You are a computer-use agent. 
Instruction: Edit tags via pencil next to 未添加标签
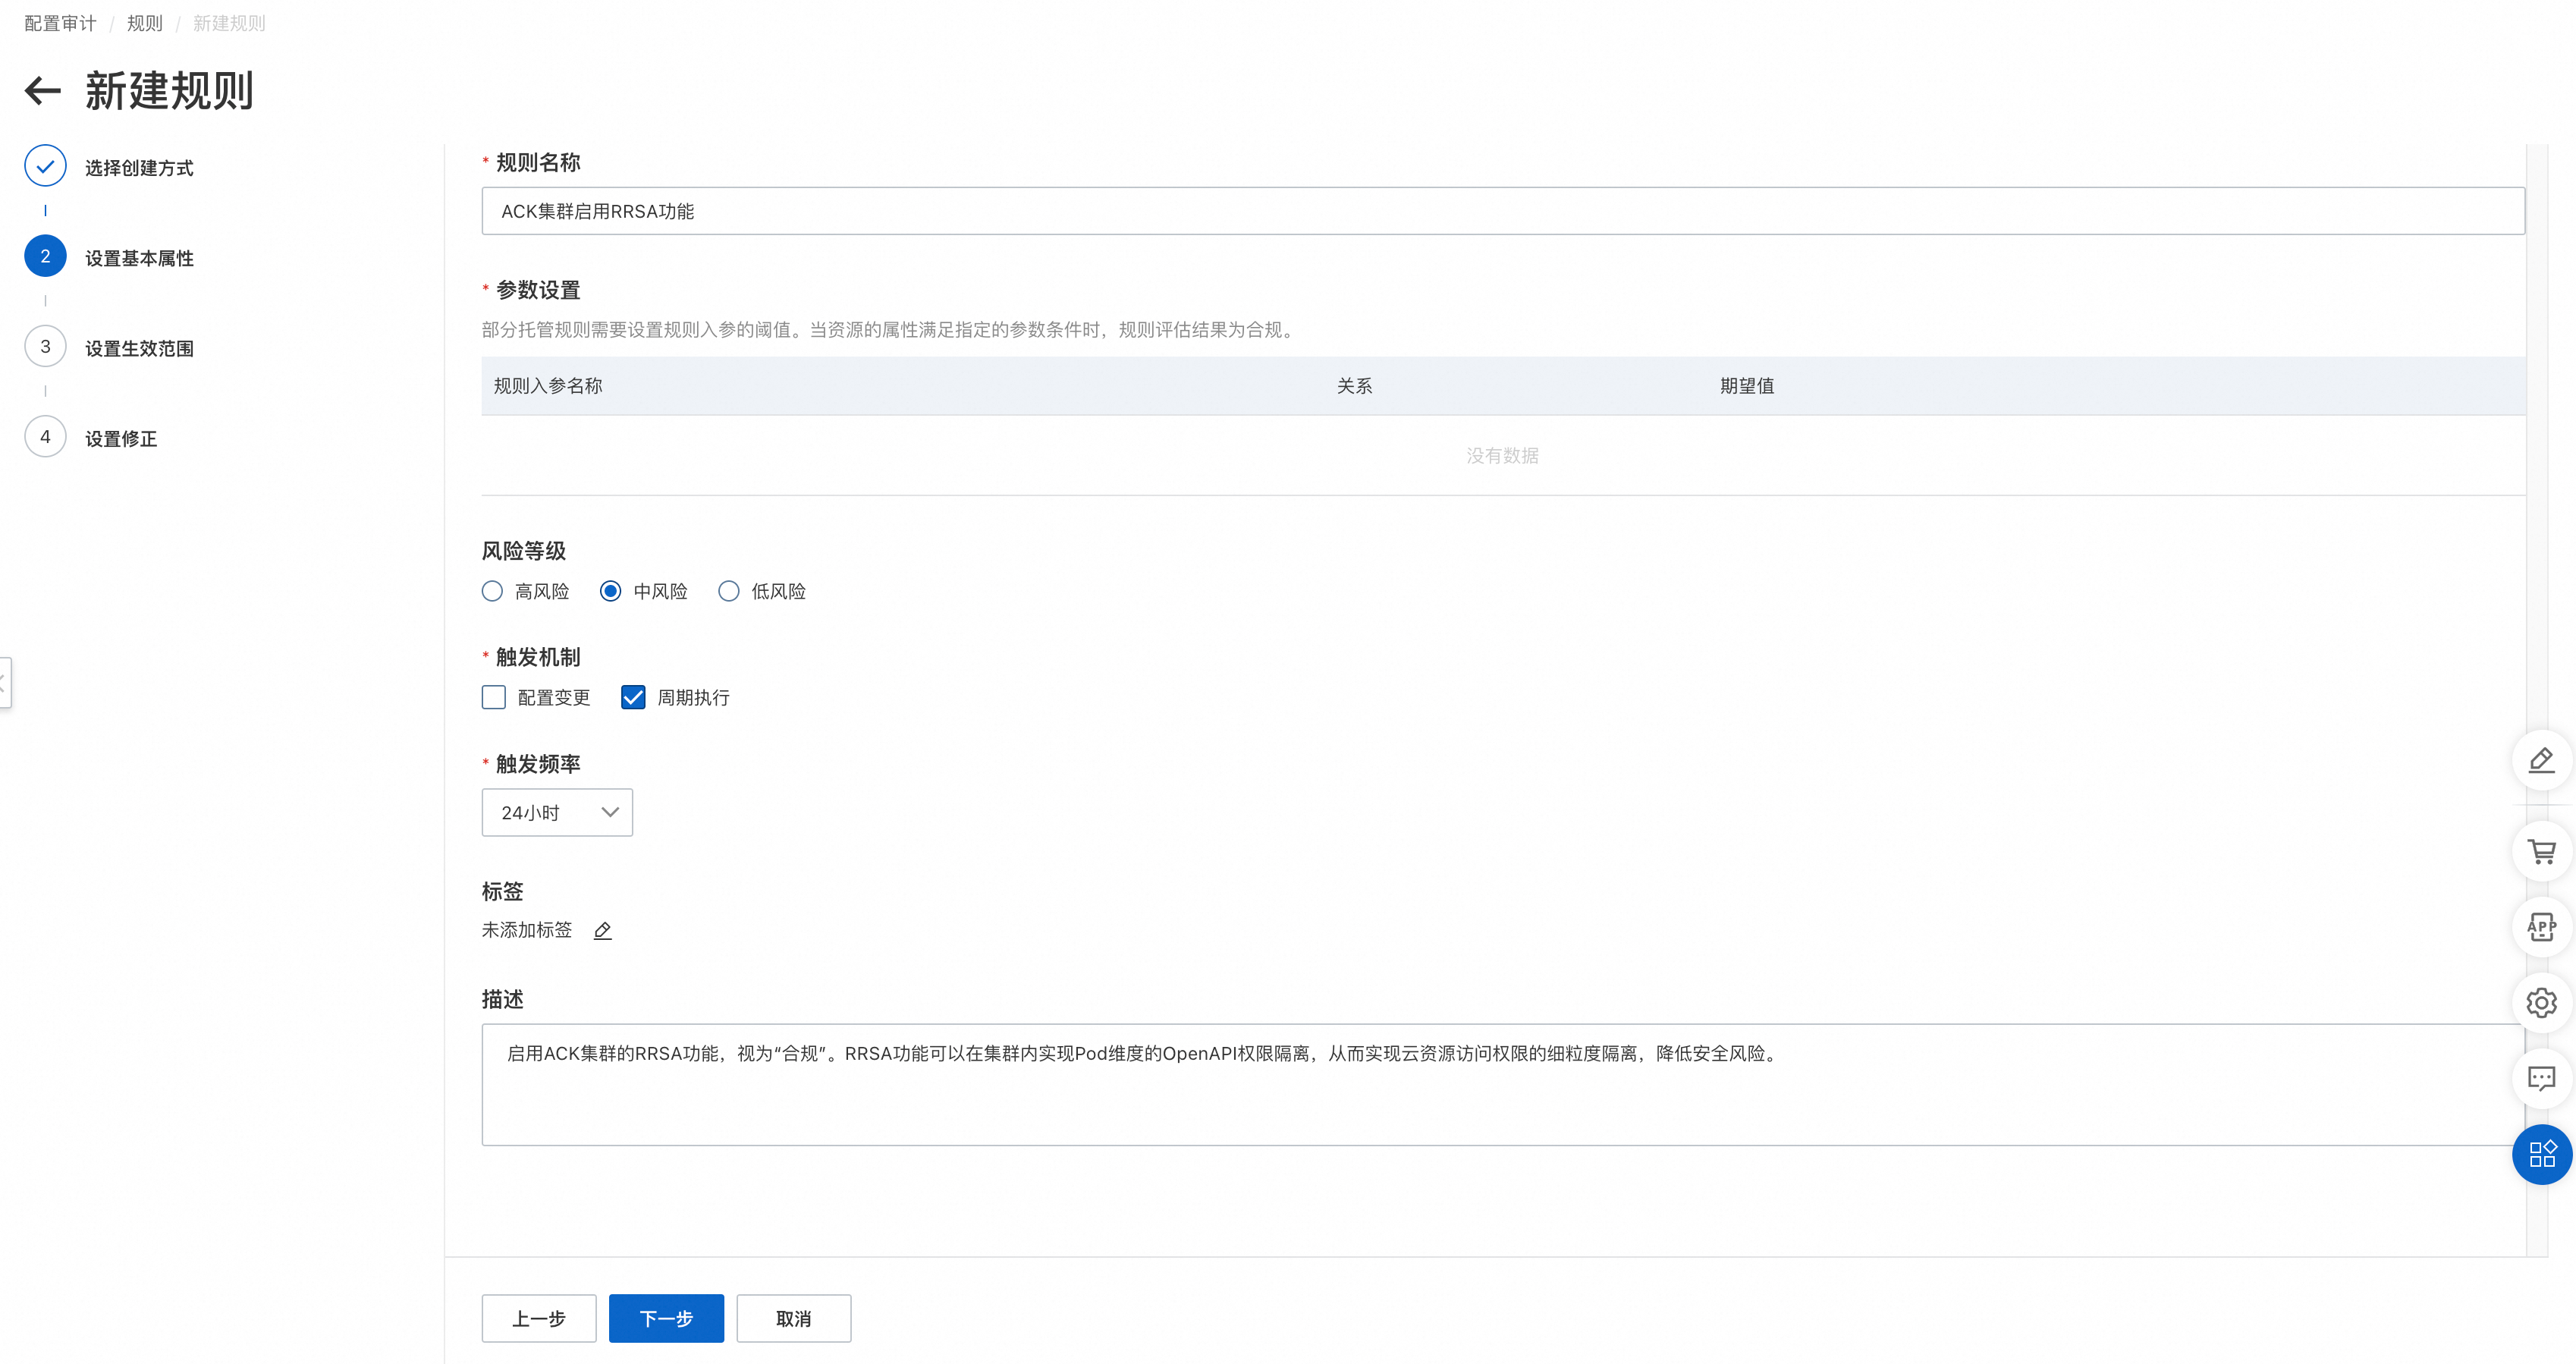[602, 931]
